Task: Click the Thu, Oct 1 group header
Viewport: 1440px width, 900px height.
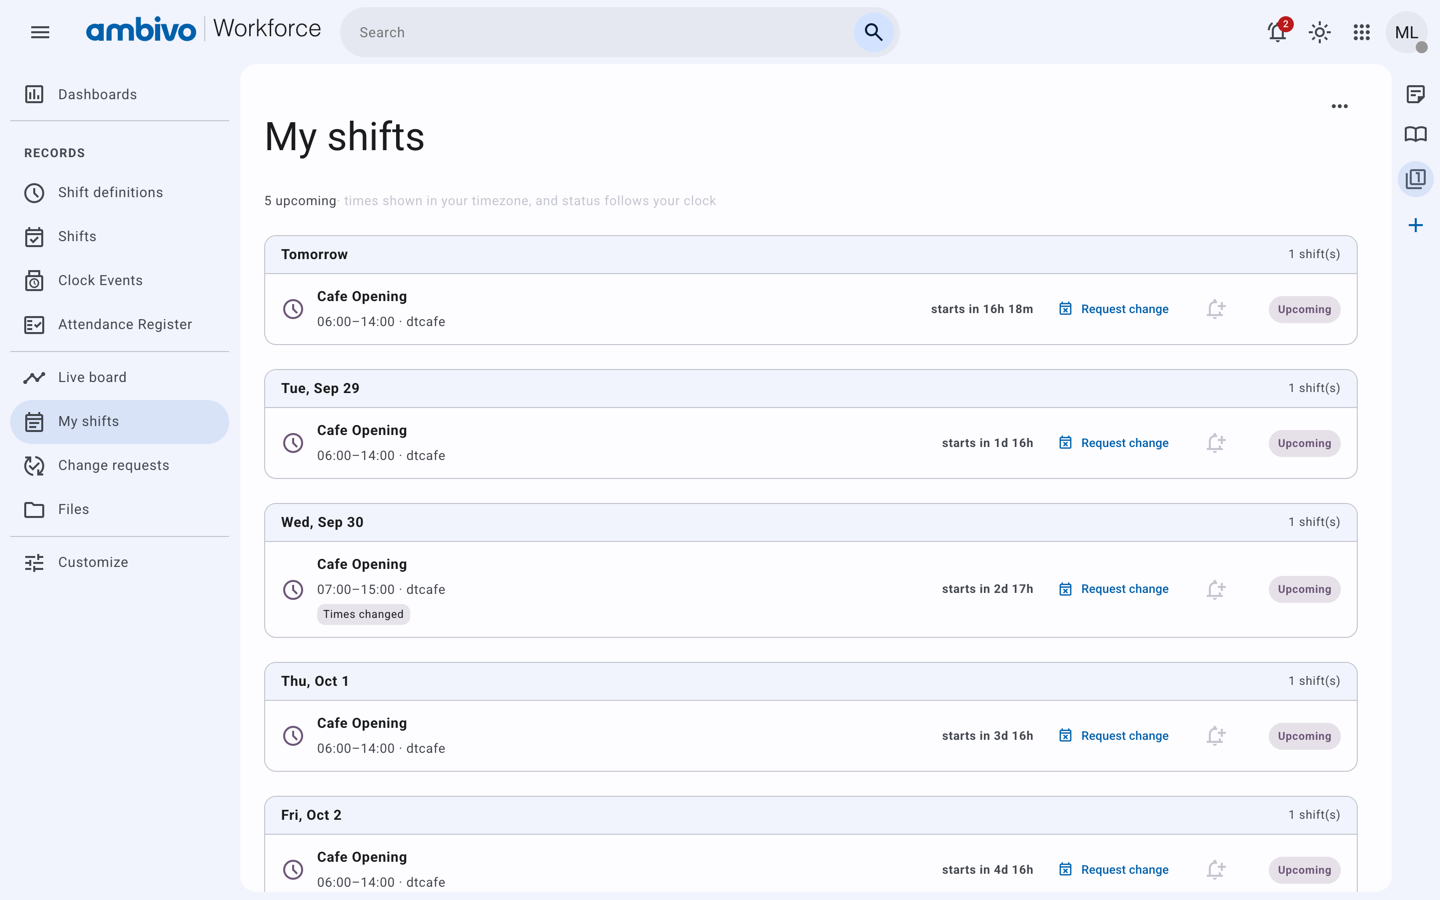Action: tap(811, 681)
